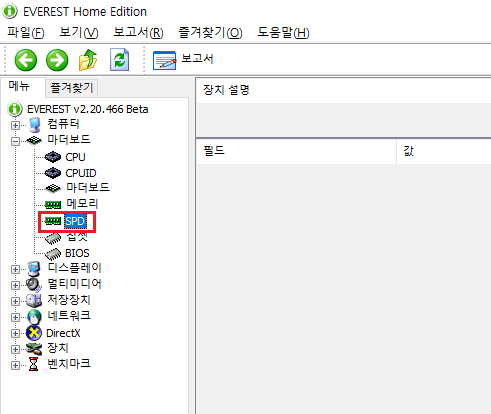Viewport: 491px width, 414px height.
Task: Click the 저장장치 drive icon
Action: click(34, 301)
